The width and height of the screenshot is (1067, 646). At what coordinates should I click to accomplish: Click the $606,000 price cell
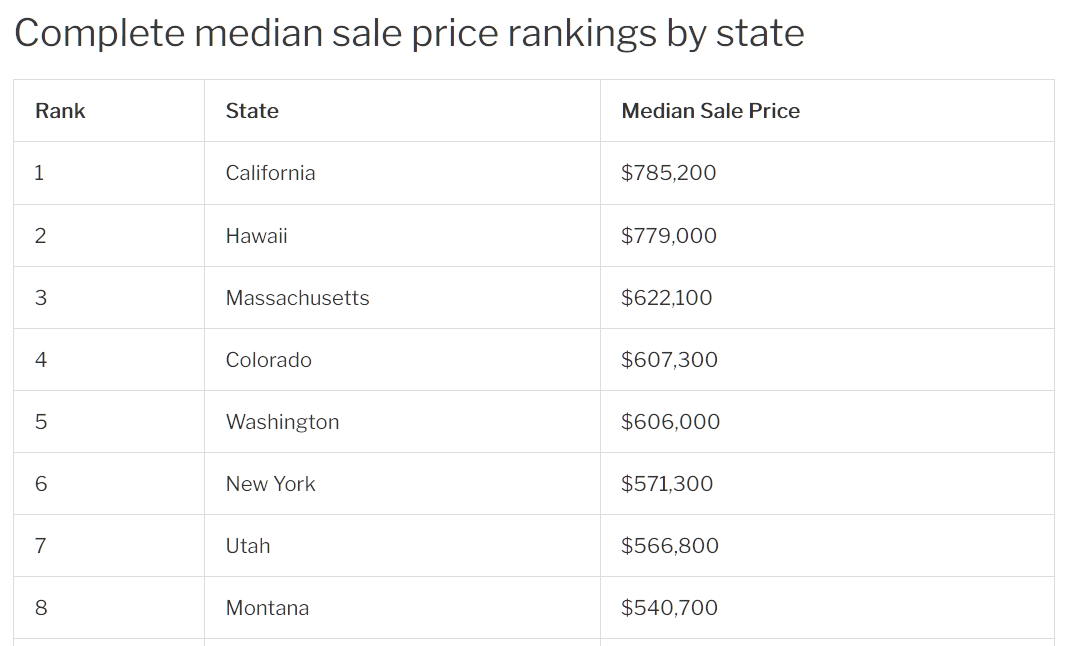(670, 422)
